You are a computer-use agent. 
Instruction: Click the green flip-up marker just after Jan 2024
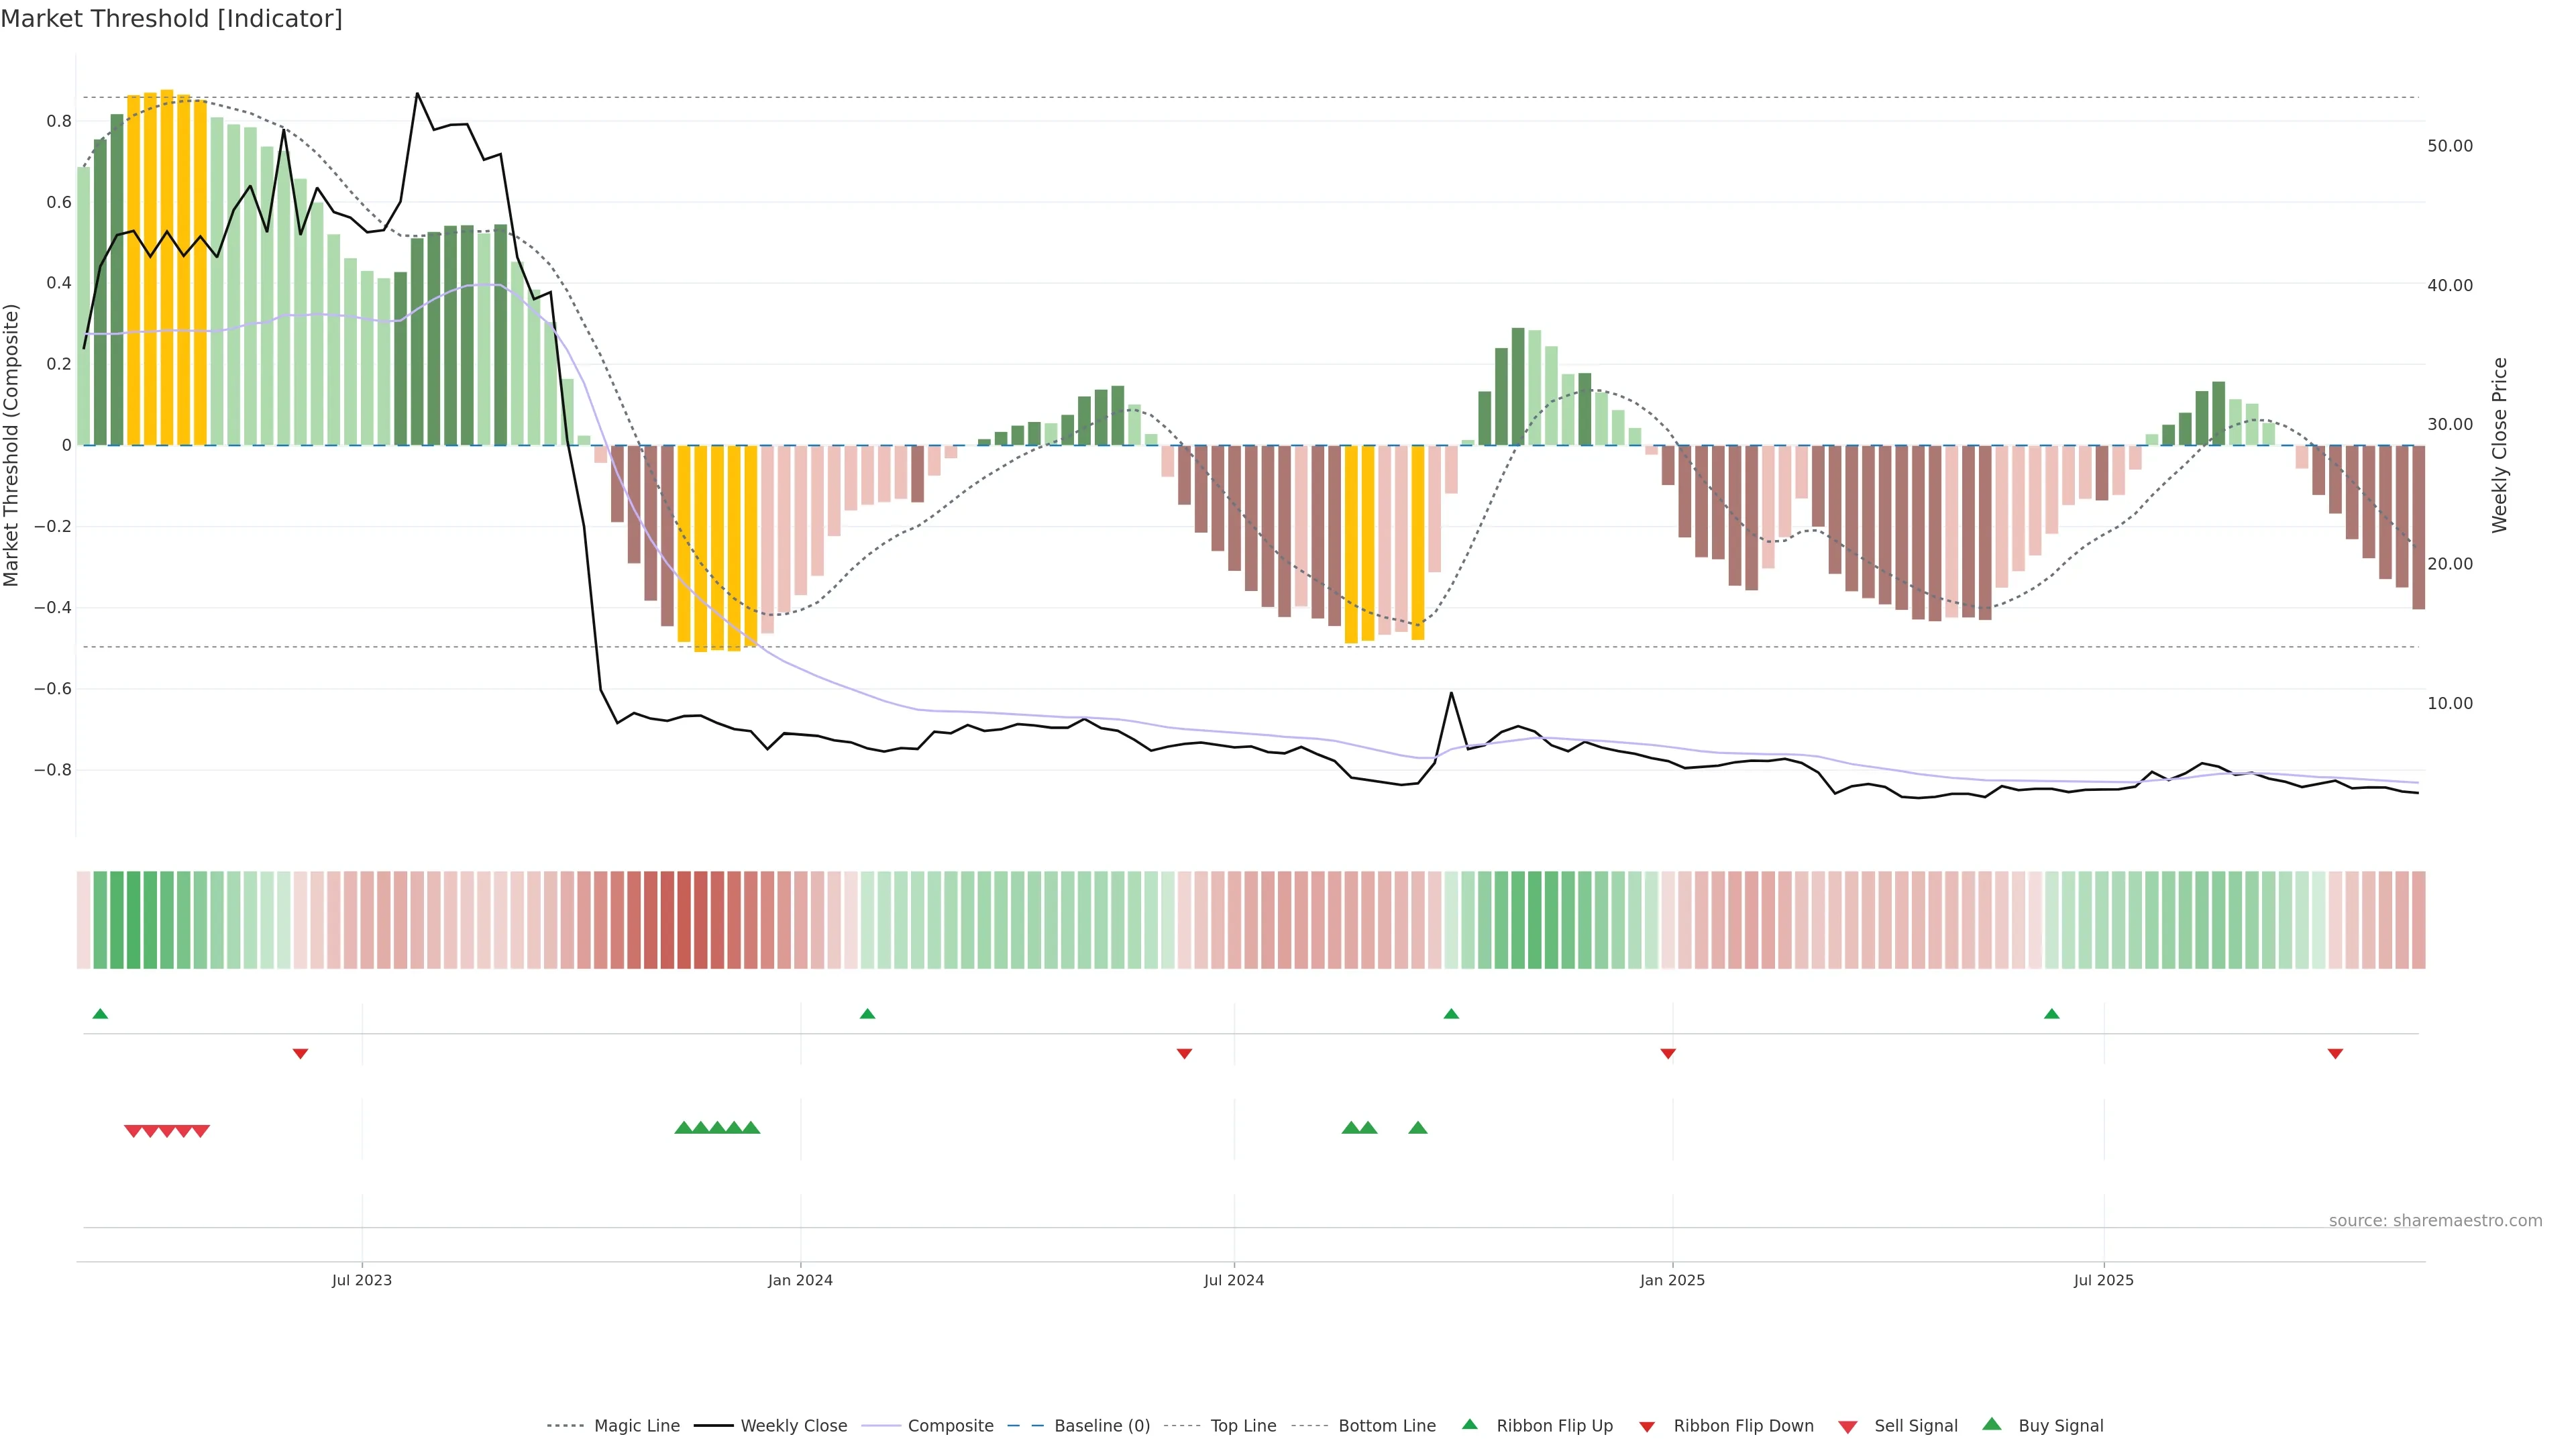(x=867, y=1014)
